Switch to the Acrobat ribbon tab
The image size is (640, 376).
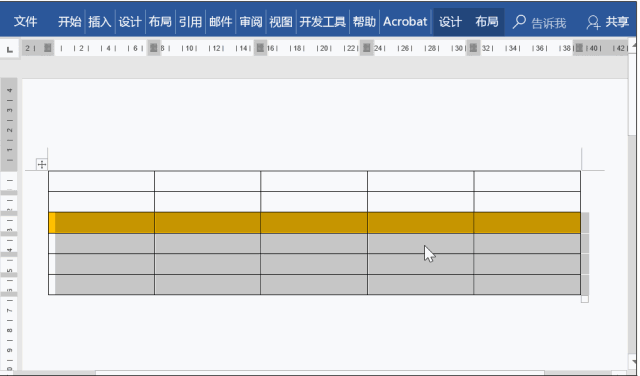[405, 22]
